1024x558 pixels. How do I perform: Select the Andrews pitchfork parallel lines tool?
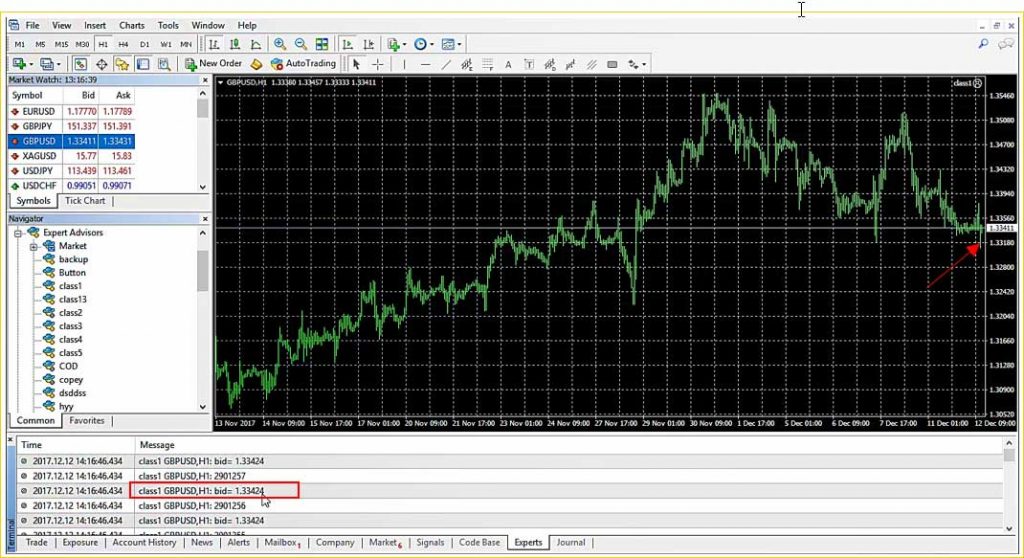(591, 64)
